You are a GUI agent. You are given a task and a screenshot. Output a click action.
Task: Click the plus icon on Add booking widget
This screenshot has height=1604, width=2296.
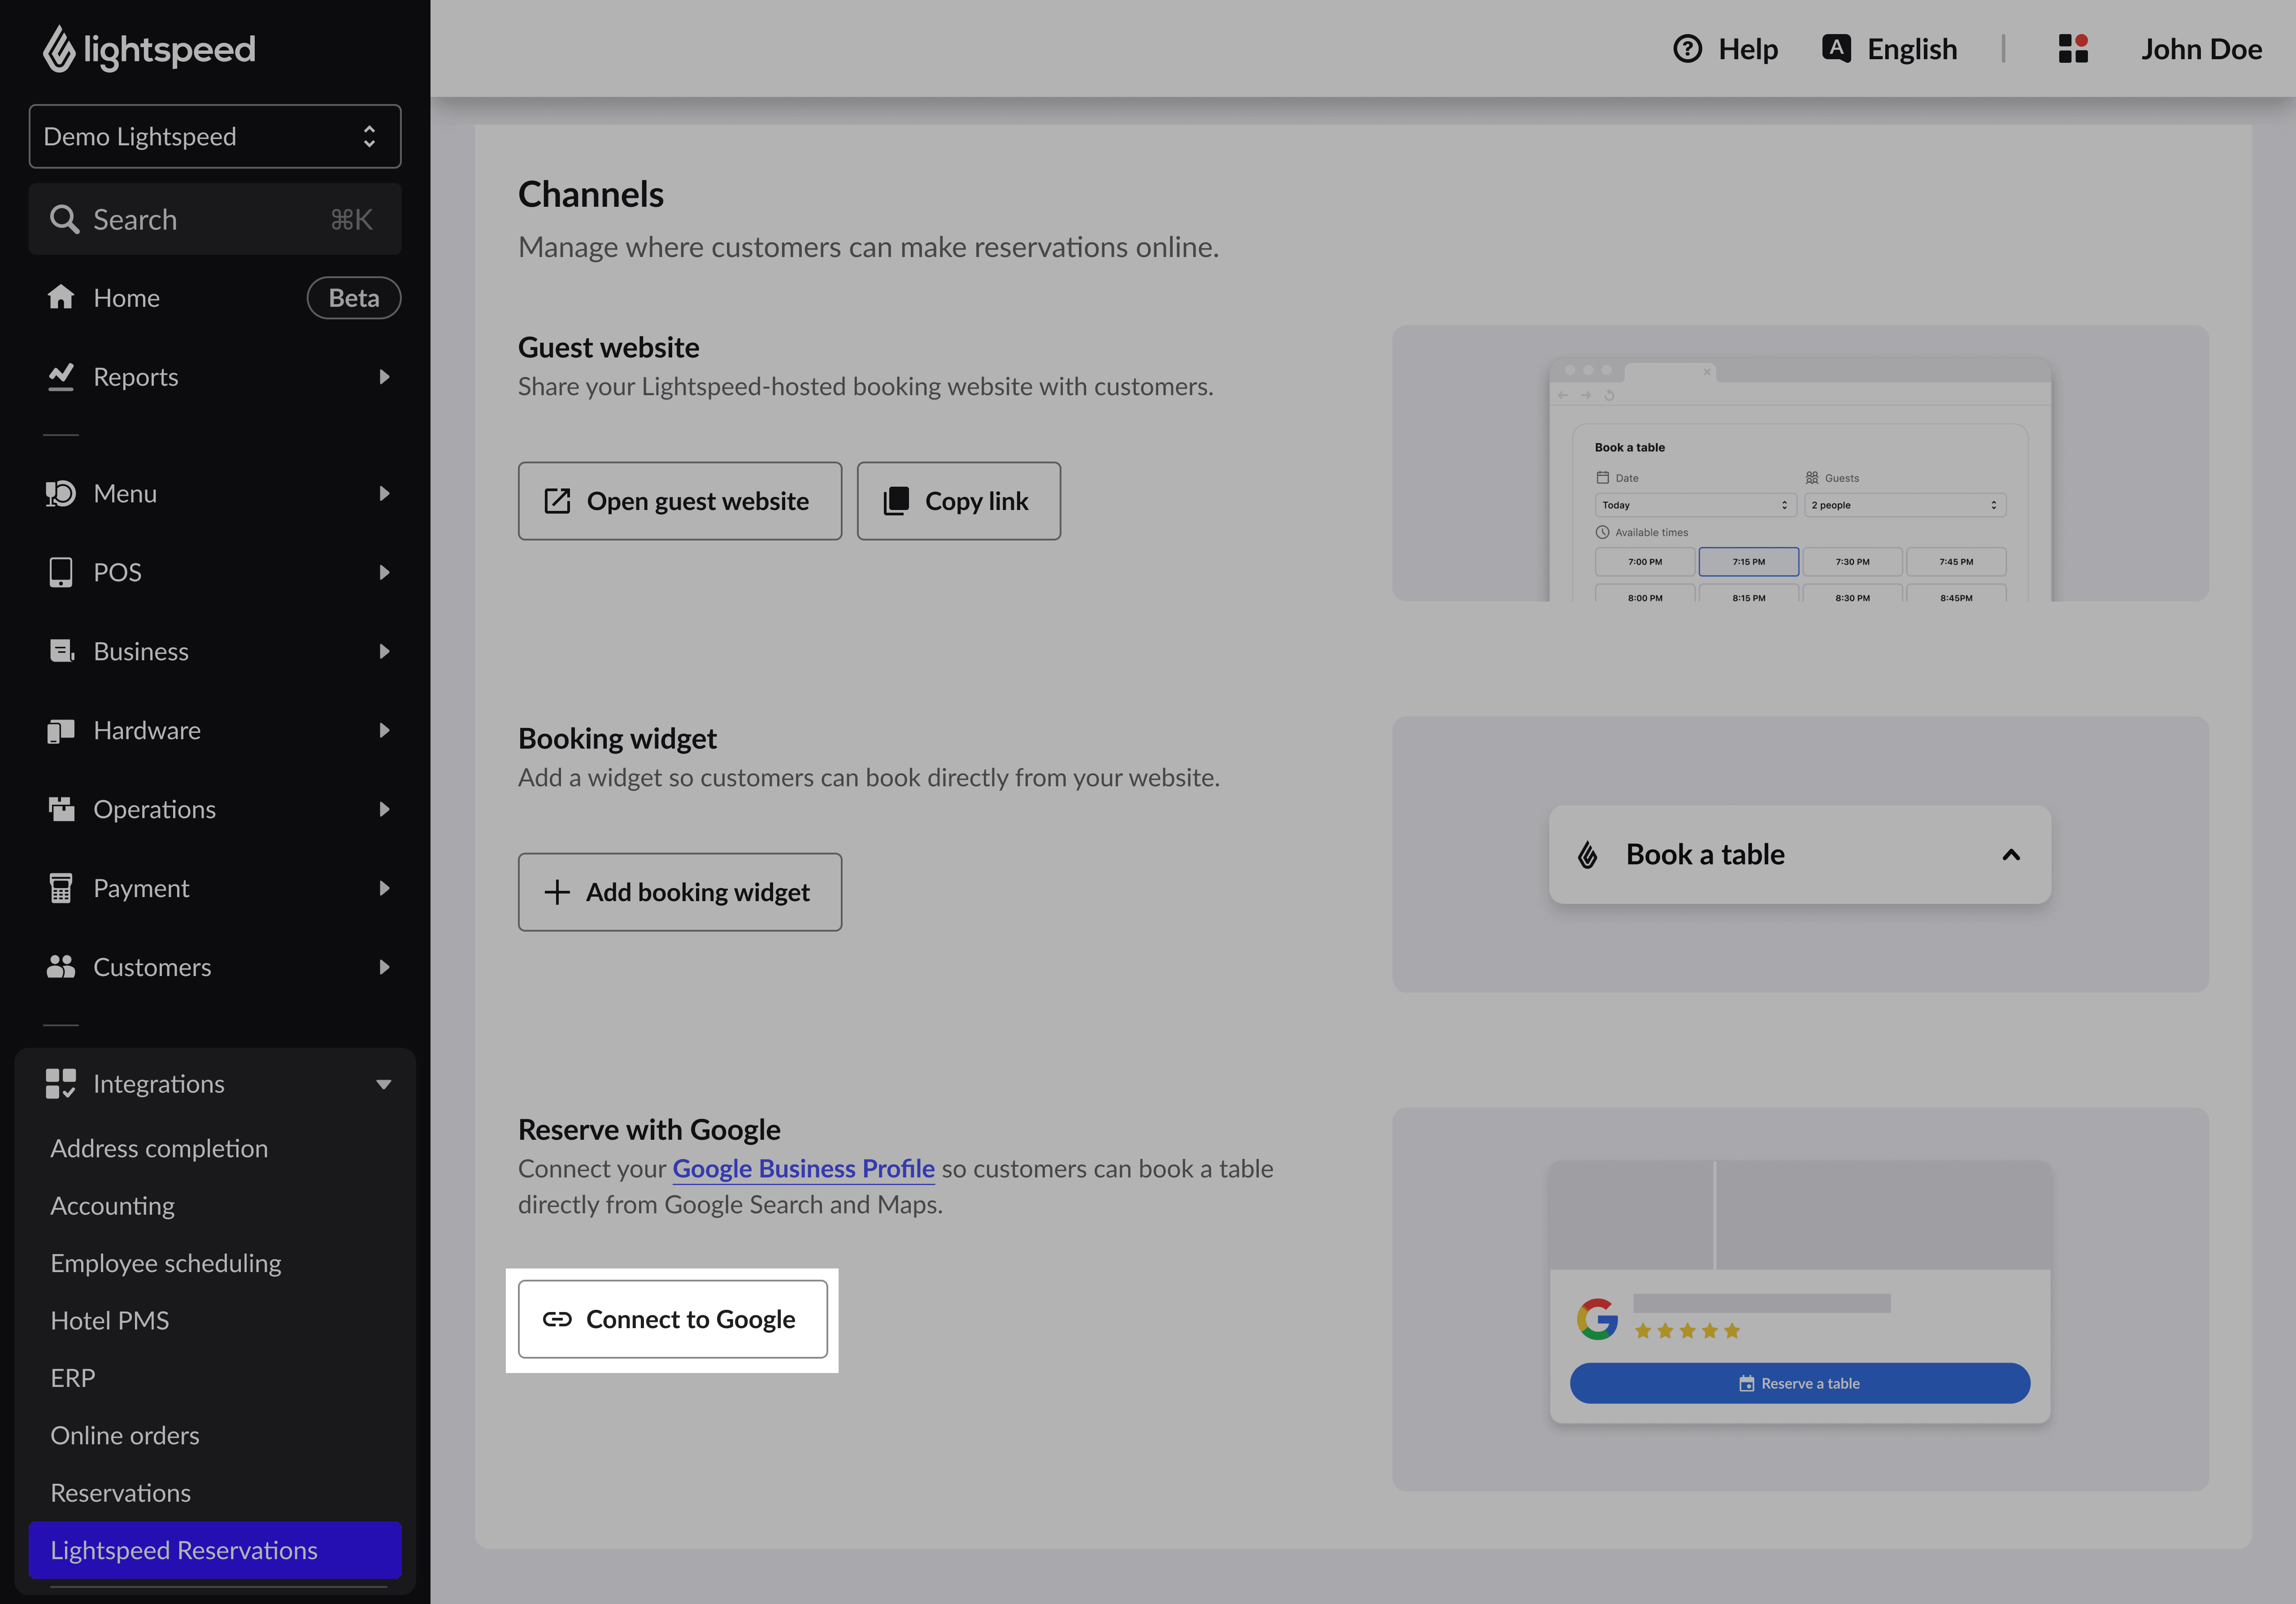[557, 892]
